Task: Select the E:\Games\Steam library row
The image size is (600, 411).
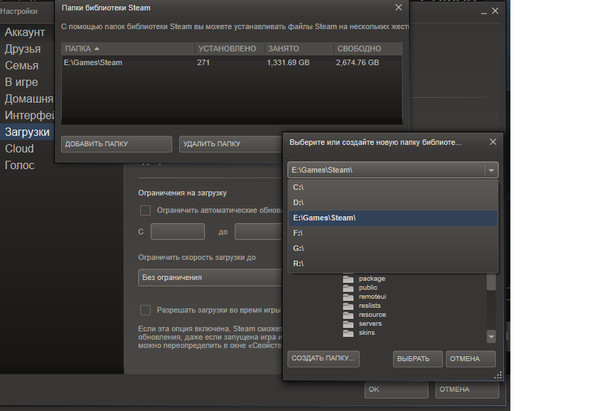Action: (232, 63)
